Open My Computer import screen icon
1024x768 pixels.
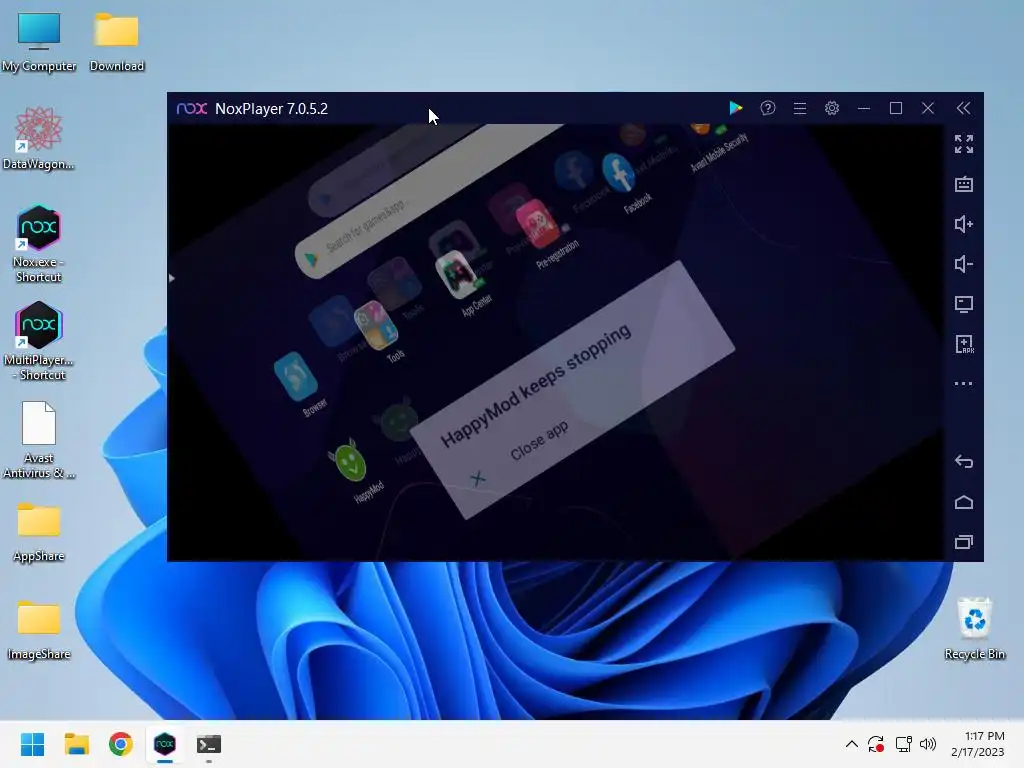(964, 304)
